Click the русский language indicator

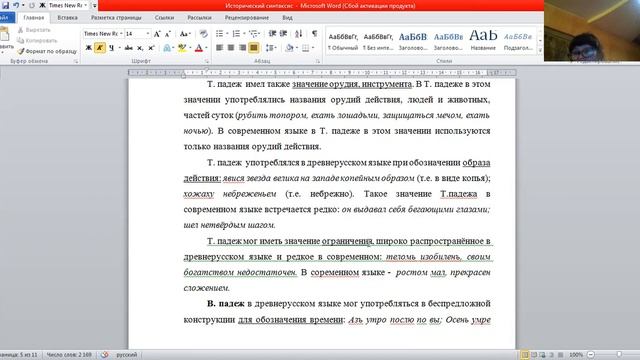pos(127,355)
